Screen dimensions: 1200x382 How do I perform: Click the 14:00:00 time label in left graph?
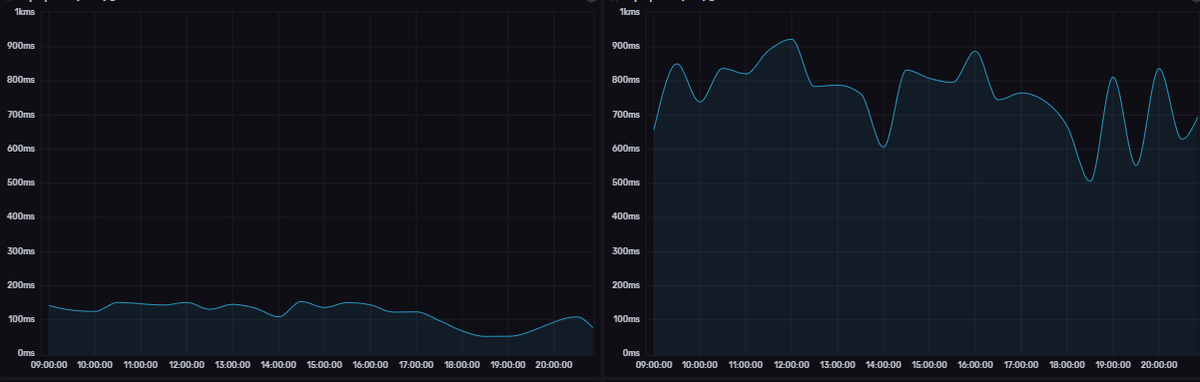279,366
